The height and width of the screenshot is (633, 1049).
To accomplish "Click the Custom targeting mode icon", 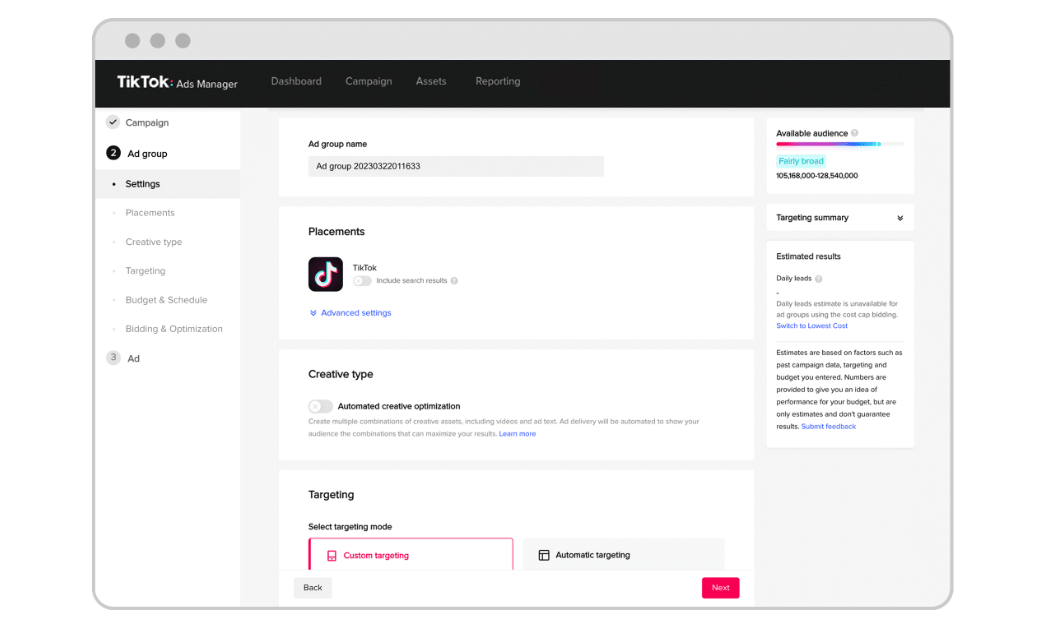I will coord(330,554).
